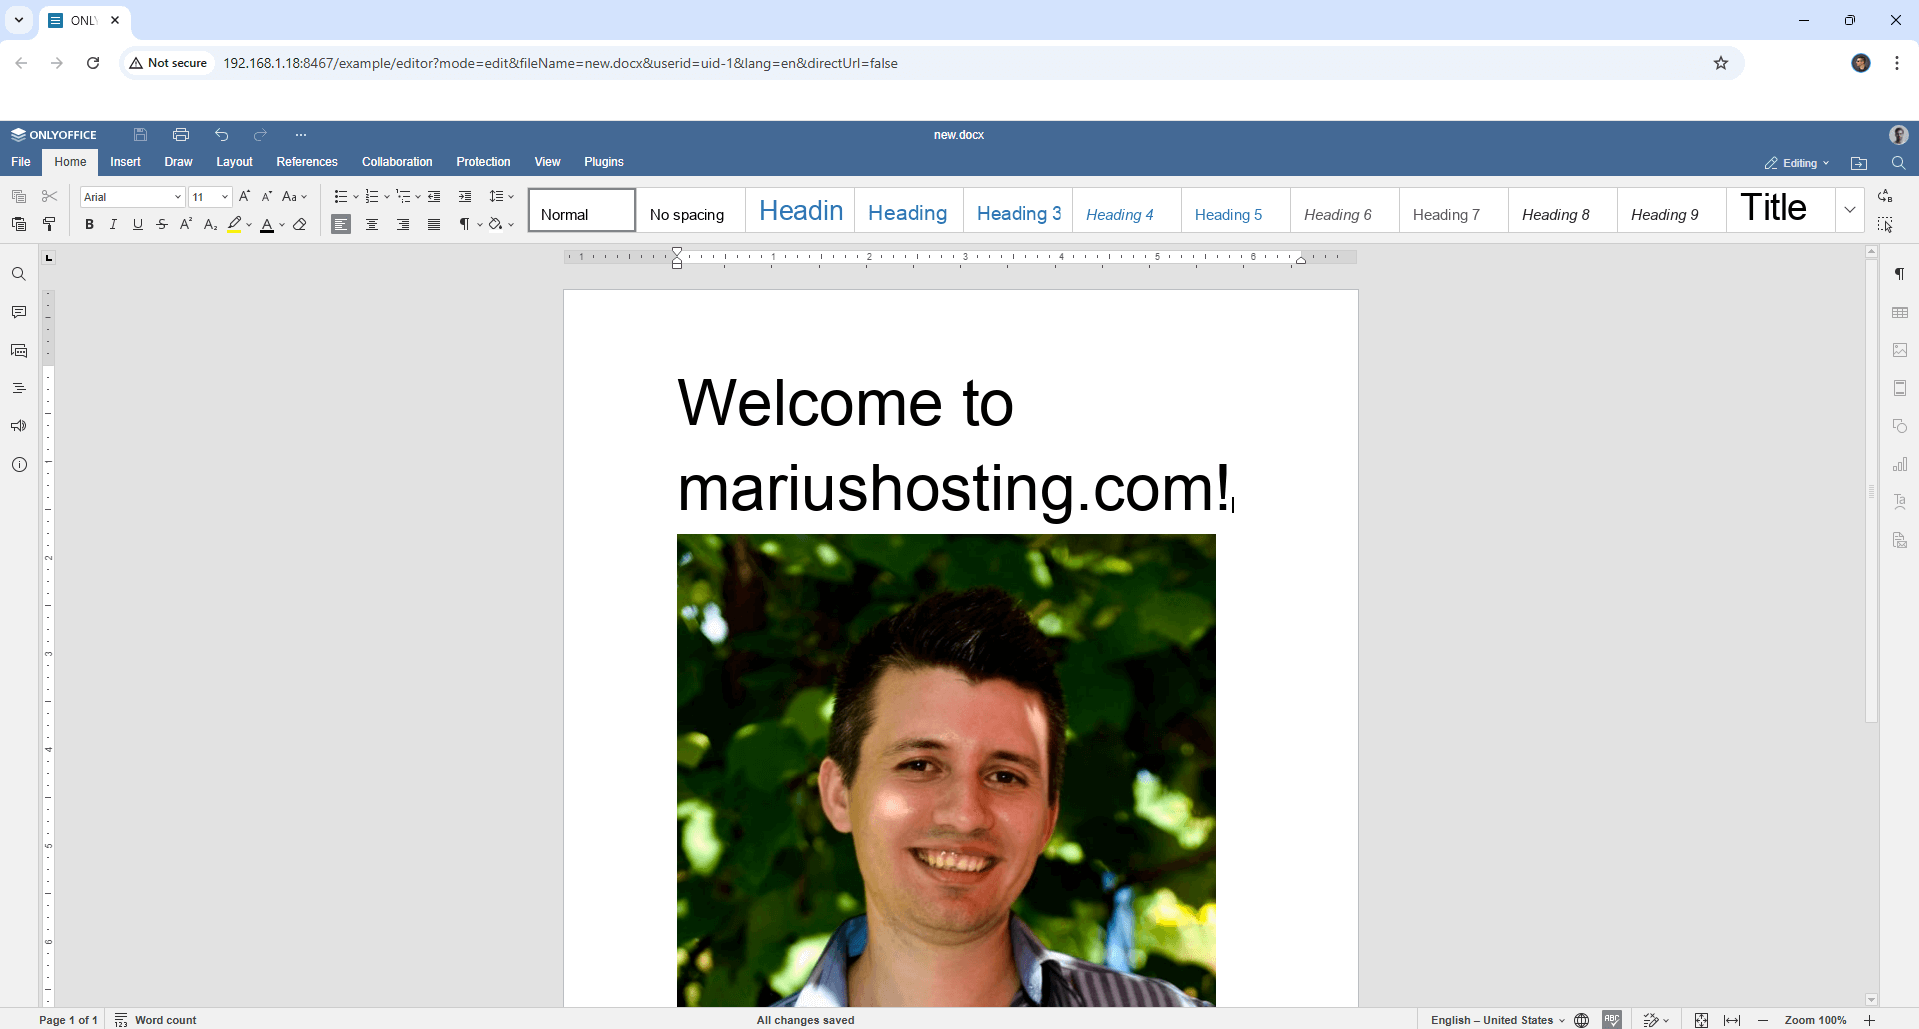The image size is (1919, 1029).
Task: Apply the yellow highlight color
Action: (234, 225)
